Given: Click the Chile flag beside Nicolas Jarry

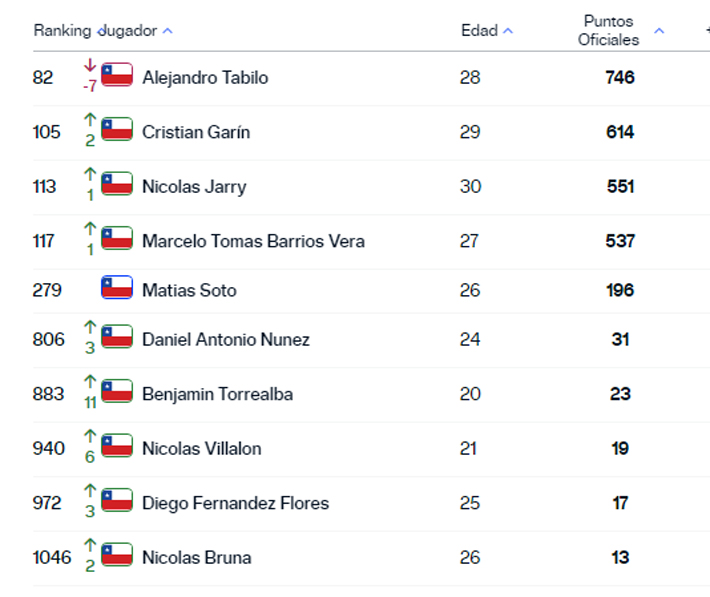Looking at the screenshot, I should coord(117,184).
